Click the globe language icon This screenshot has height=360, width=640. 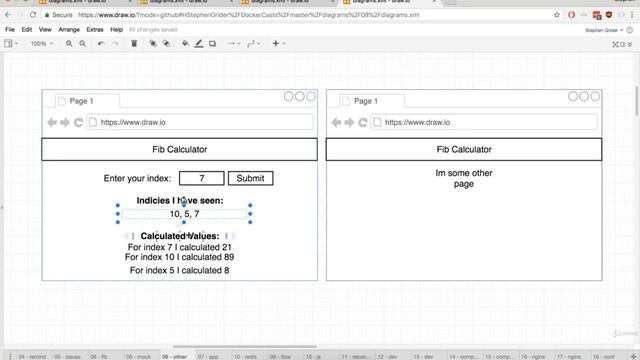630,30
